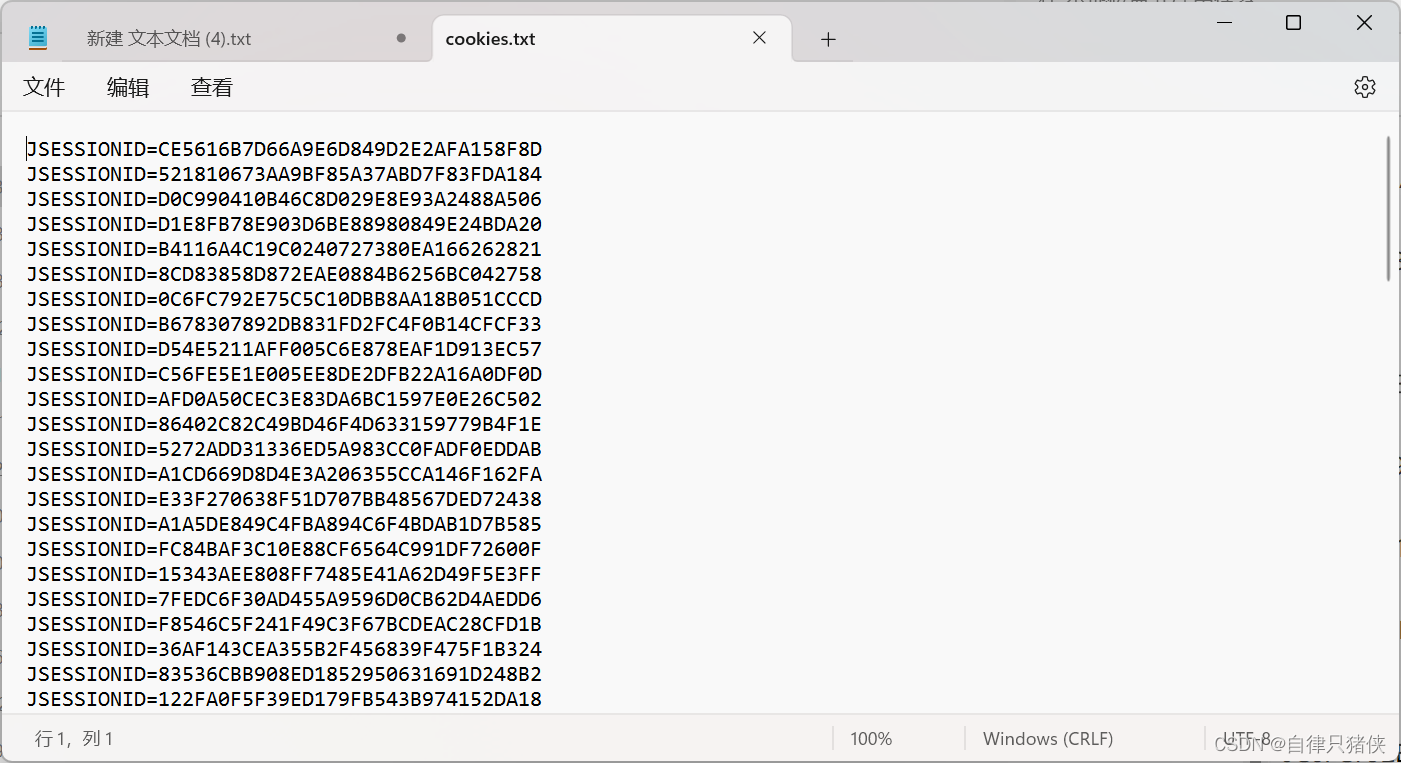Open Notepad settings gear icon
Image resolution: width=1401 pixels, height=763 pixels.
click(1364, 87)
